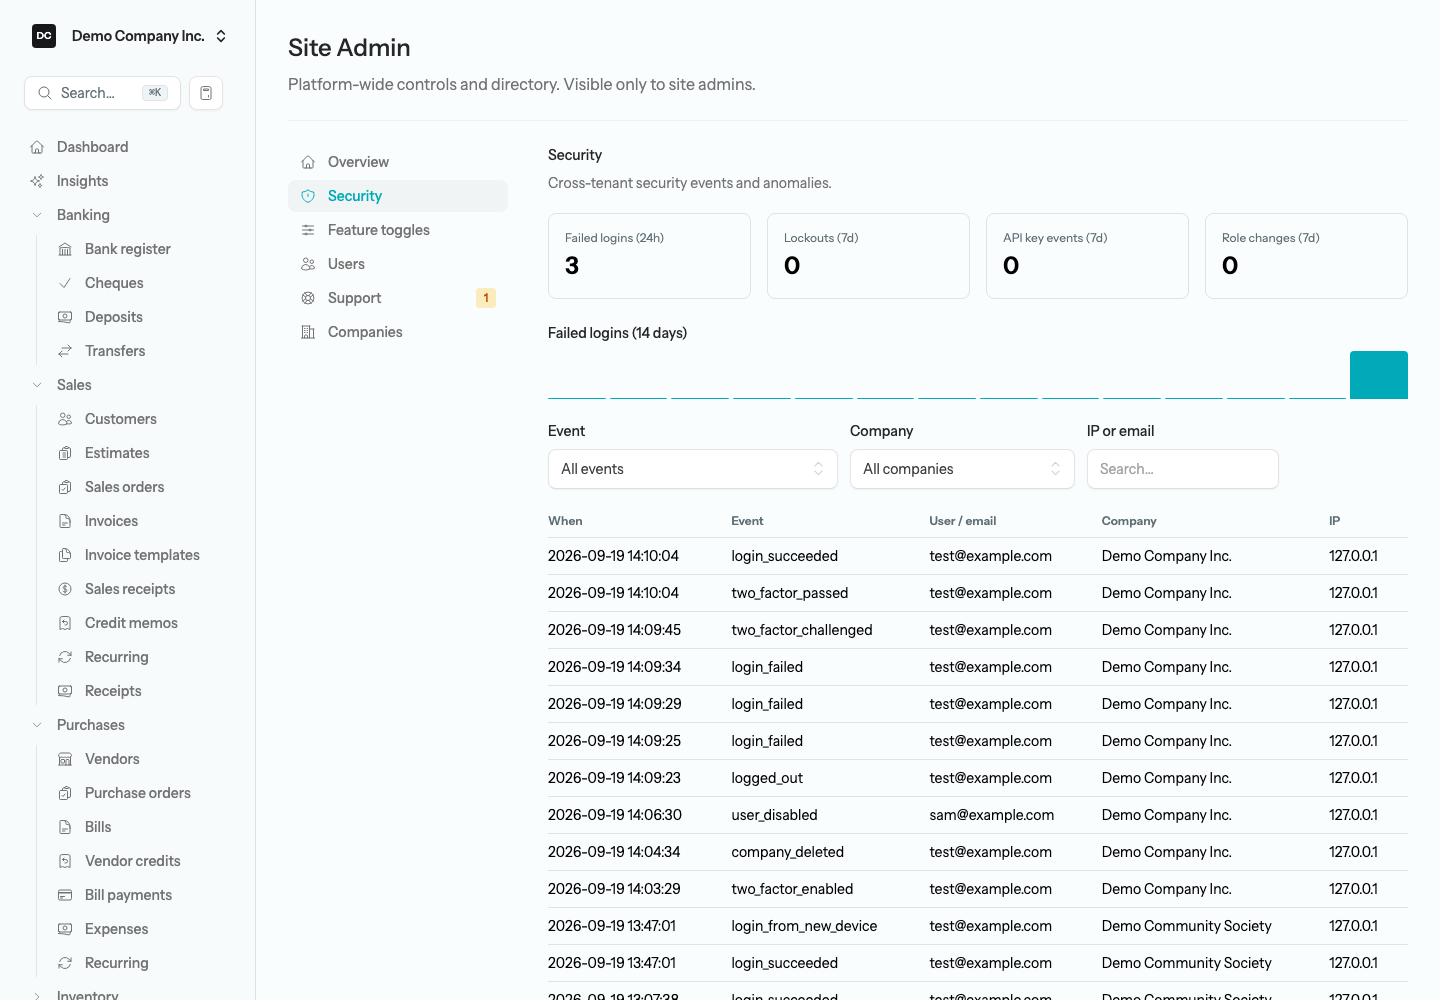Open the All events dropdown
This screenshot has width=1440, height=1000.
click(x=693, y=469)
